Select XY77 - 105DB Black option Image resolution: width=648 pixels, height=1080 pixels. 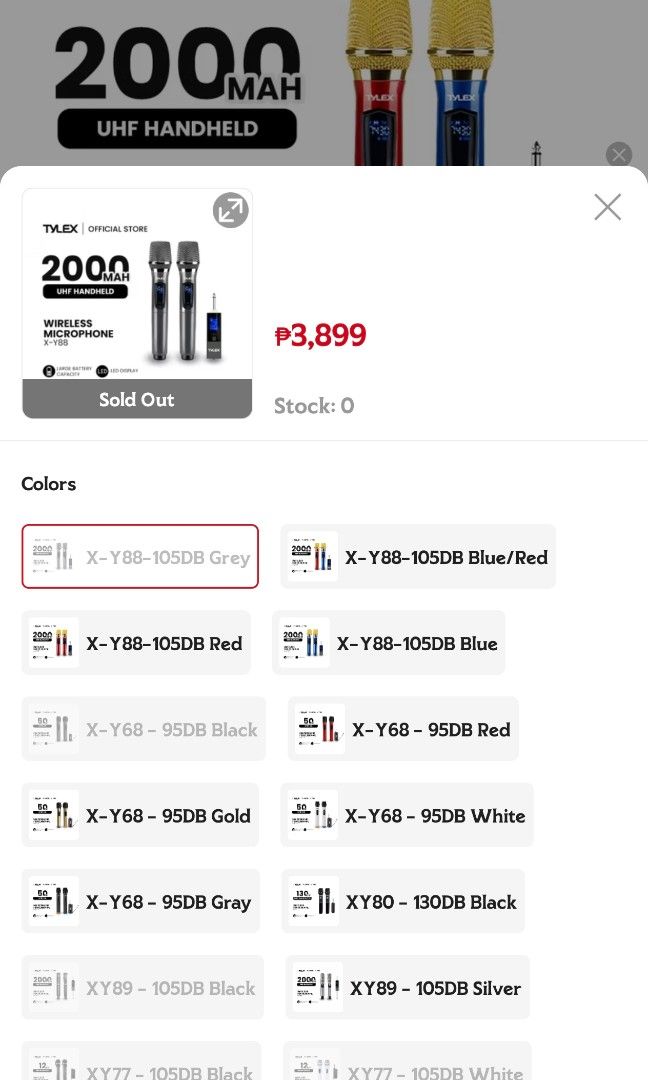141,1061
